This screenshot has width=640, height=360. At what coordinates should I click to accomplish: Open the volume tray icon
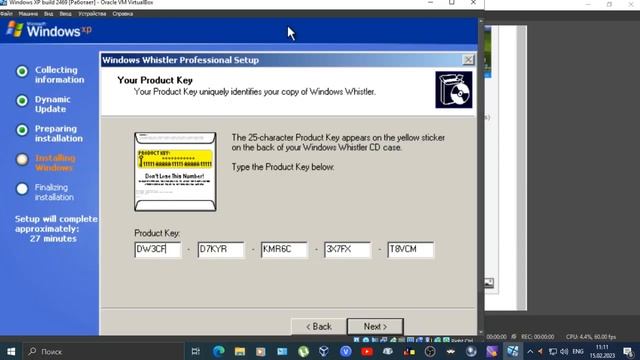564,351
